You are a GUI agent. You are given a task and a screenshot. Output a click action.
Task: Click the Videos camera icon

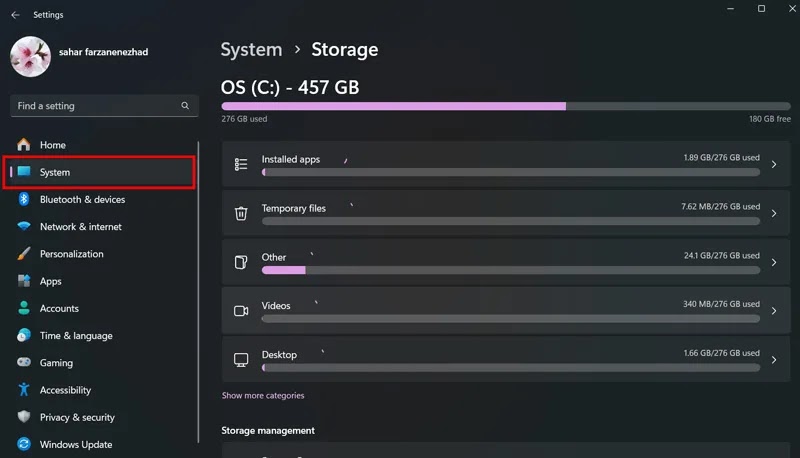[x=241, y=311]
